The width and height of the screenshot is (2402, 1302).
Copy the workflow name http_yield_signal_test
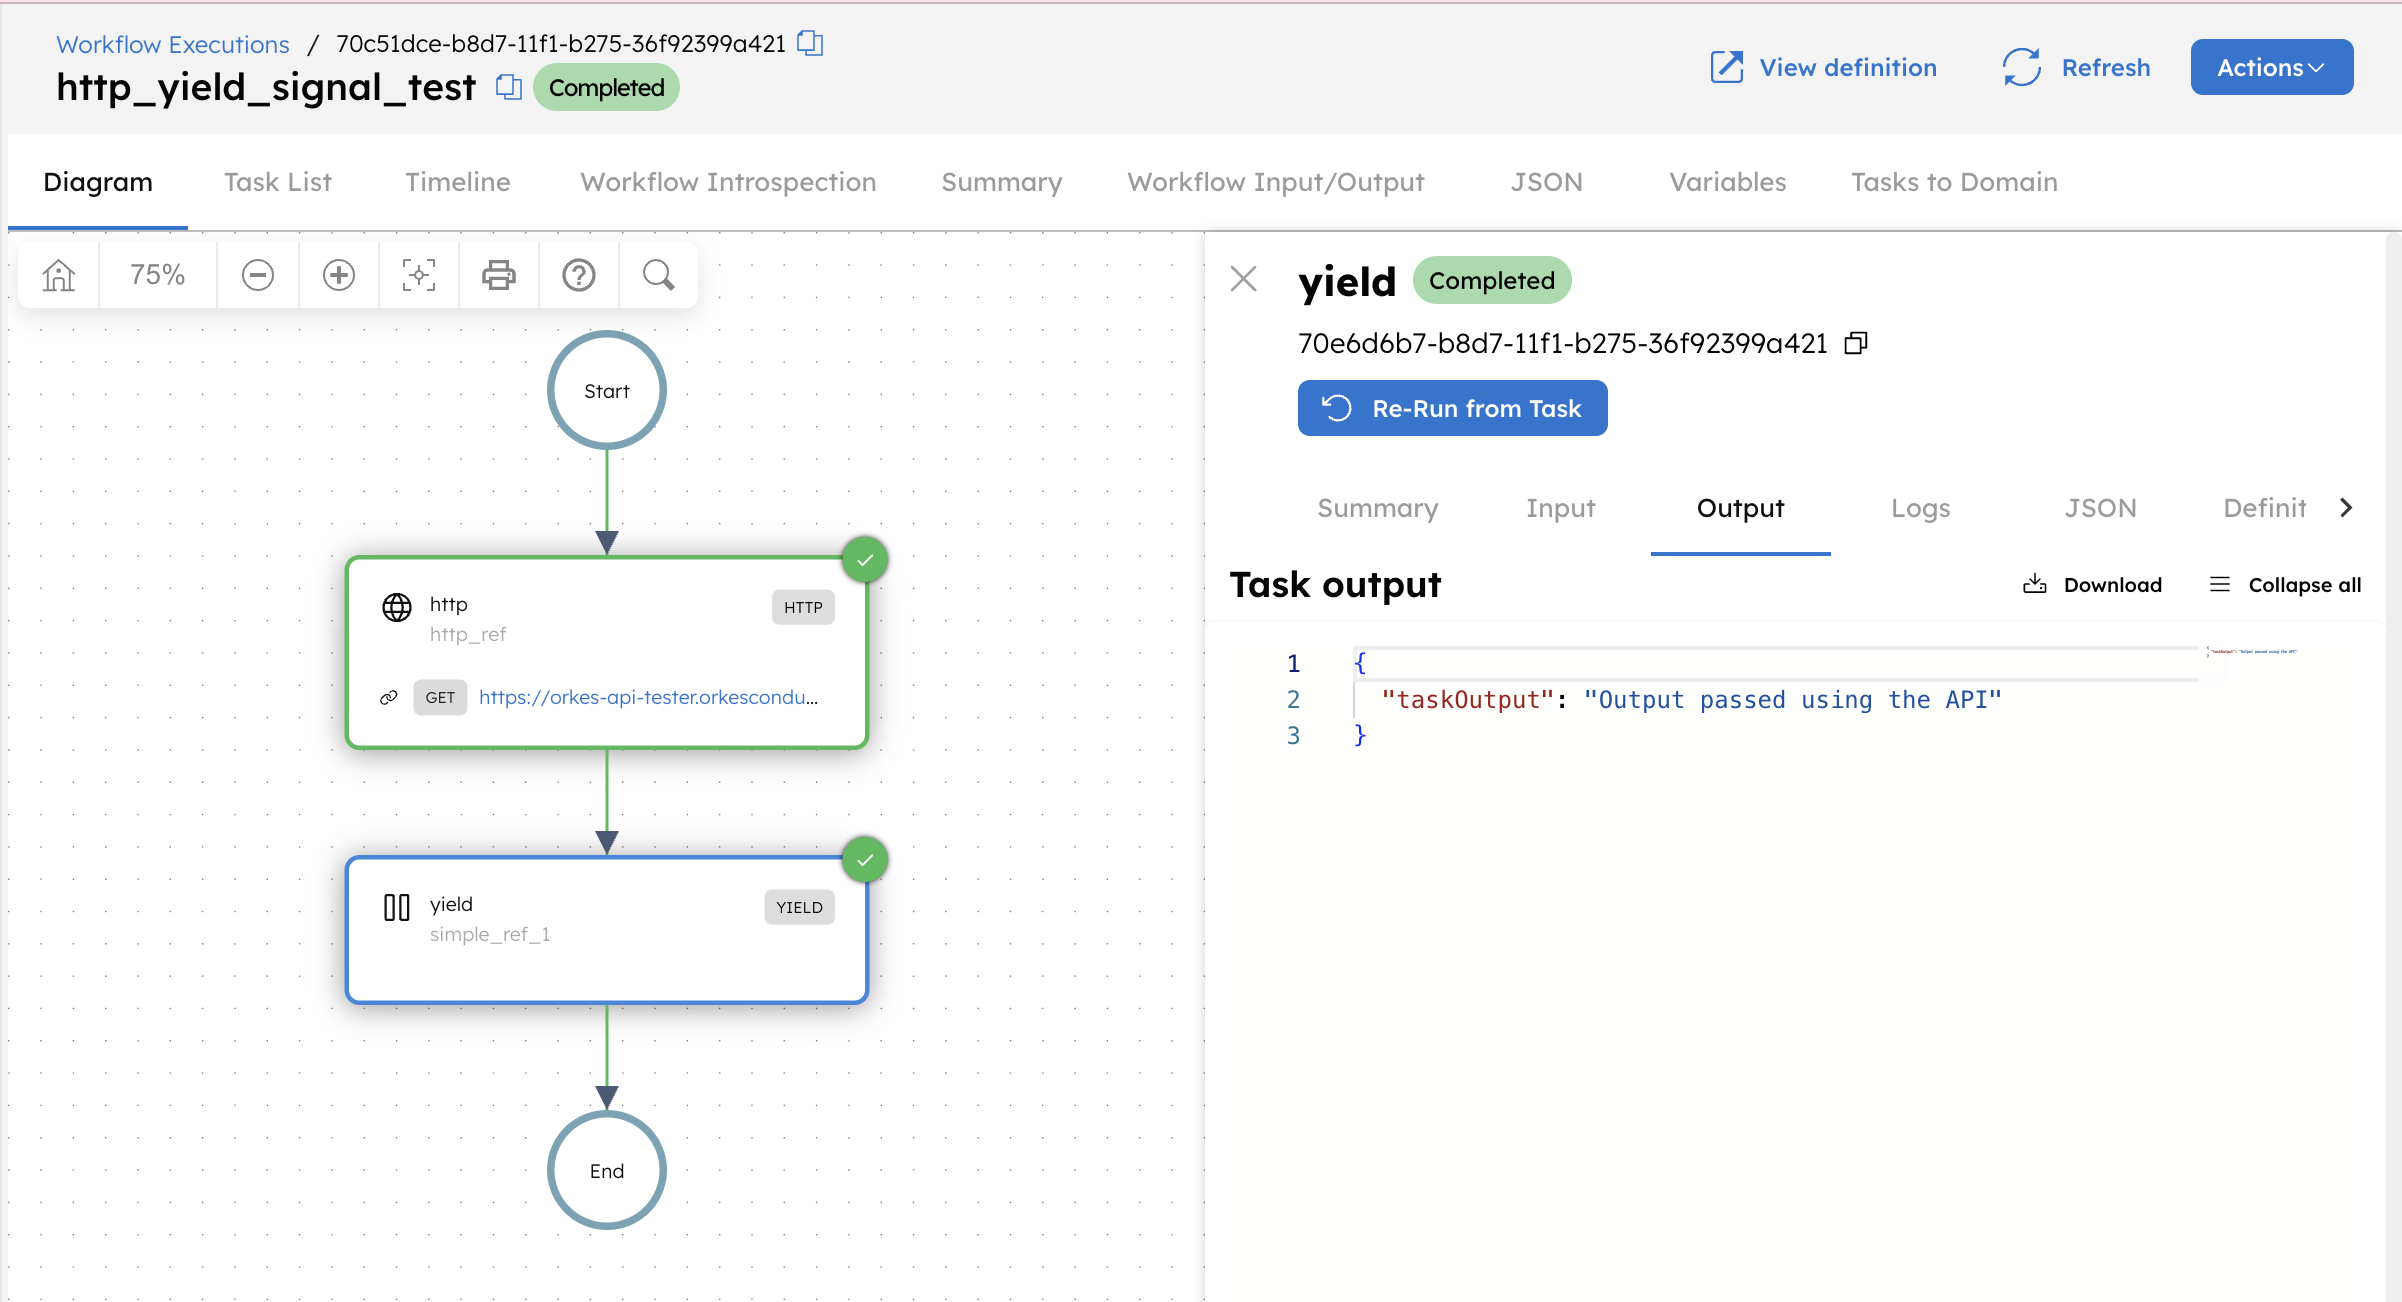pos(509,87)
